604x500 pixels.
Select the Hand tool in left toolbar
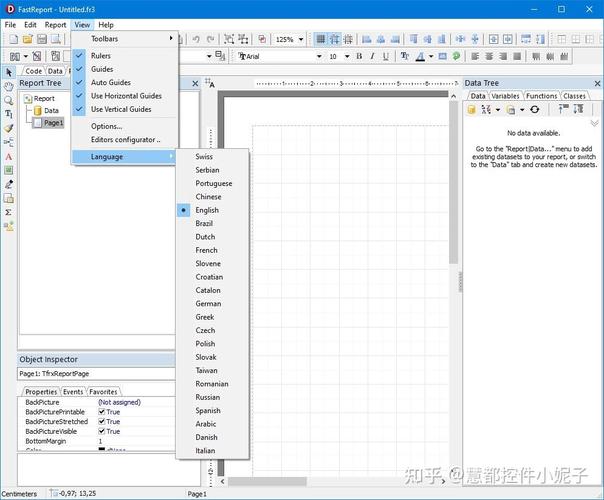click(9, 86)
